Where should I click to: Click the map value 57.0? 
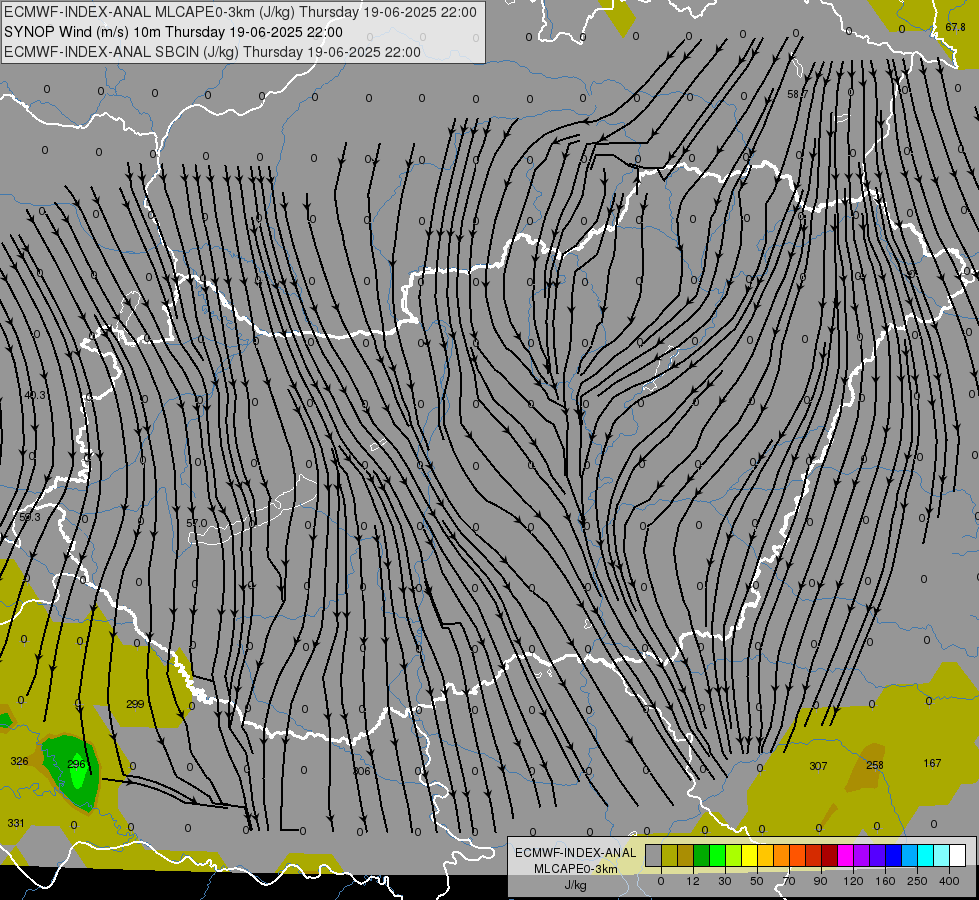(x=197, y=523)
